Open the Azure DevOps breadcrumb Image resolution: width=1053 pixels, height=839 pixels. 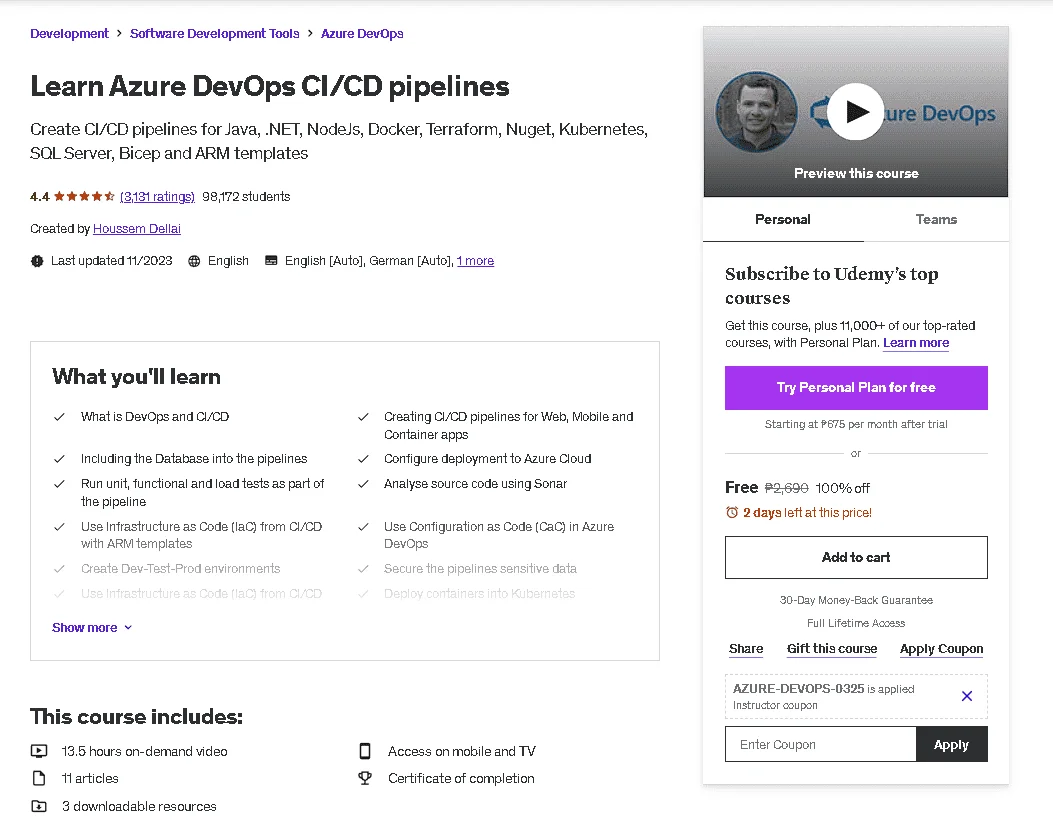click(362, 34)
